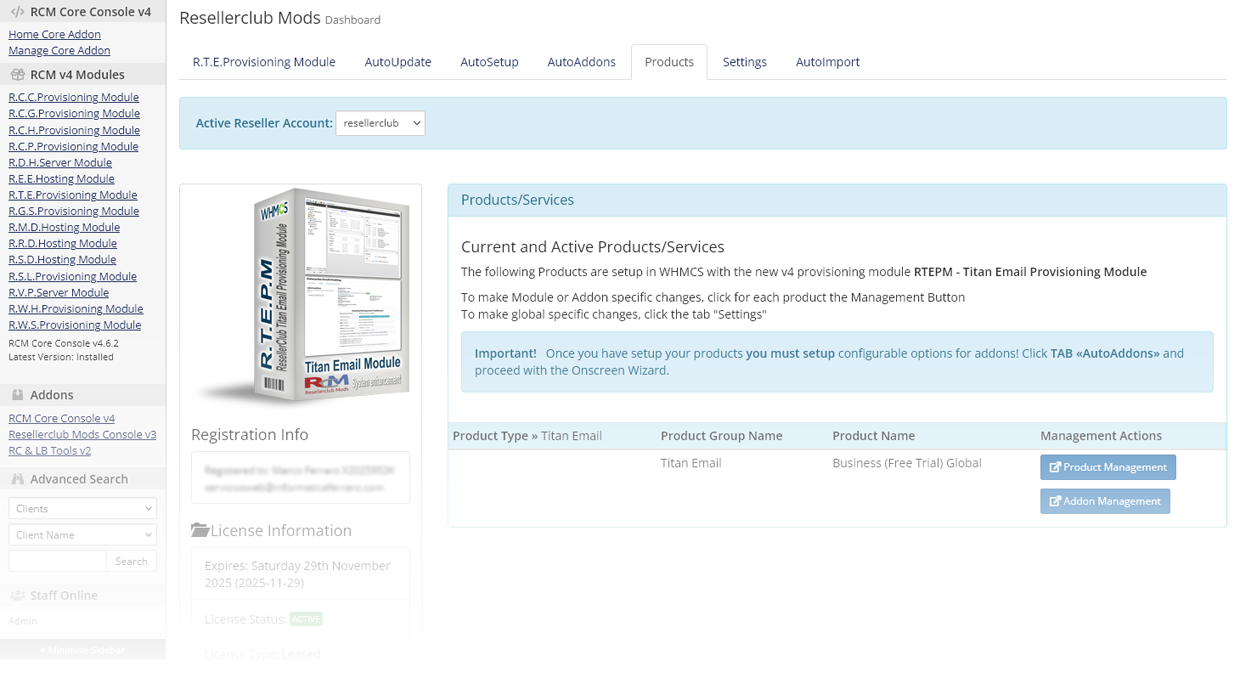The image size is (1240, 678).
Task: Click the 'Product Type » Titan Email' header
Action: [x=527, y=436]
